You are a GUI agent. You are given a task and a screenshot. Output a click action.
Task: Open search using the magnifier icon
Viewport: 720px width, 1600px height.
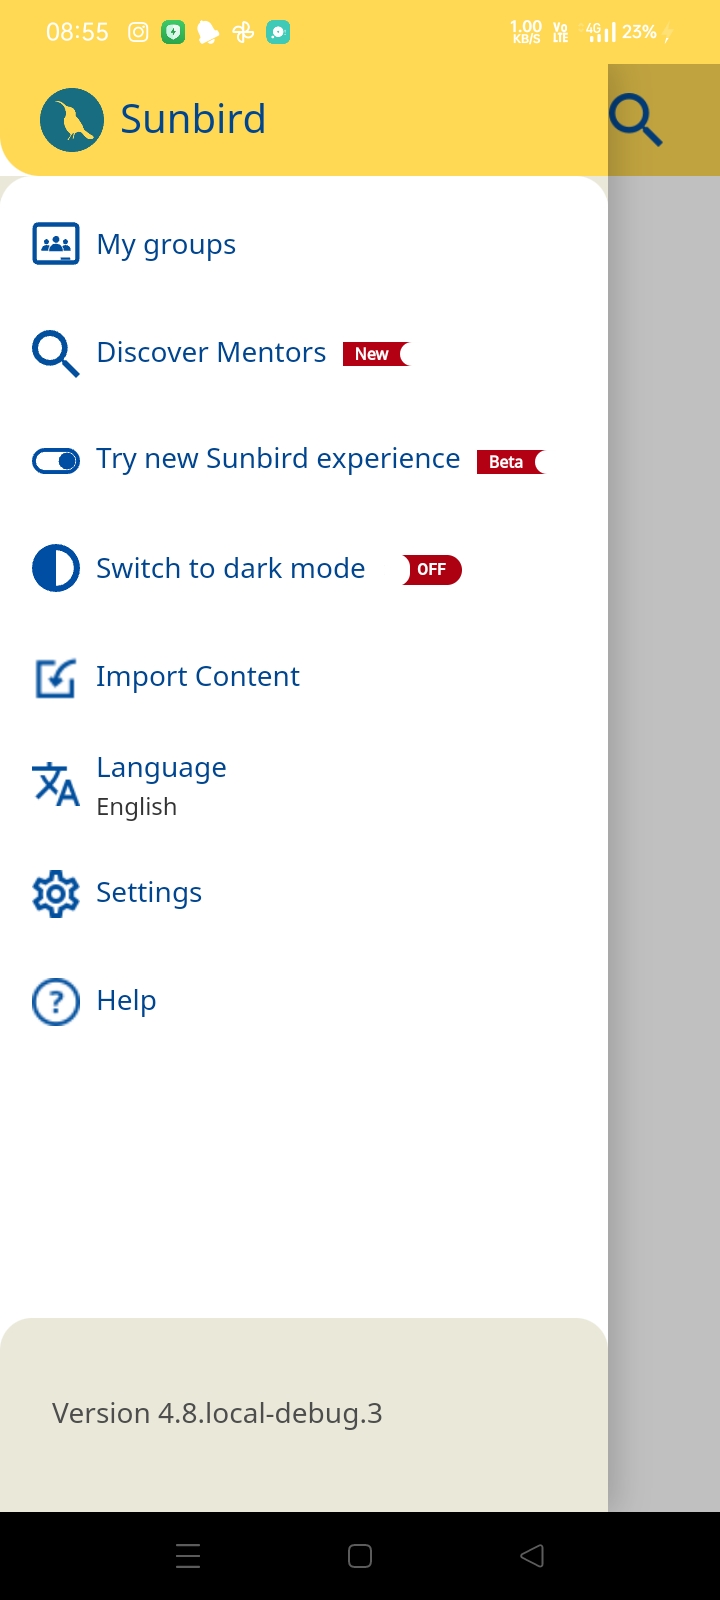636,120
